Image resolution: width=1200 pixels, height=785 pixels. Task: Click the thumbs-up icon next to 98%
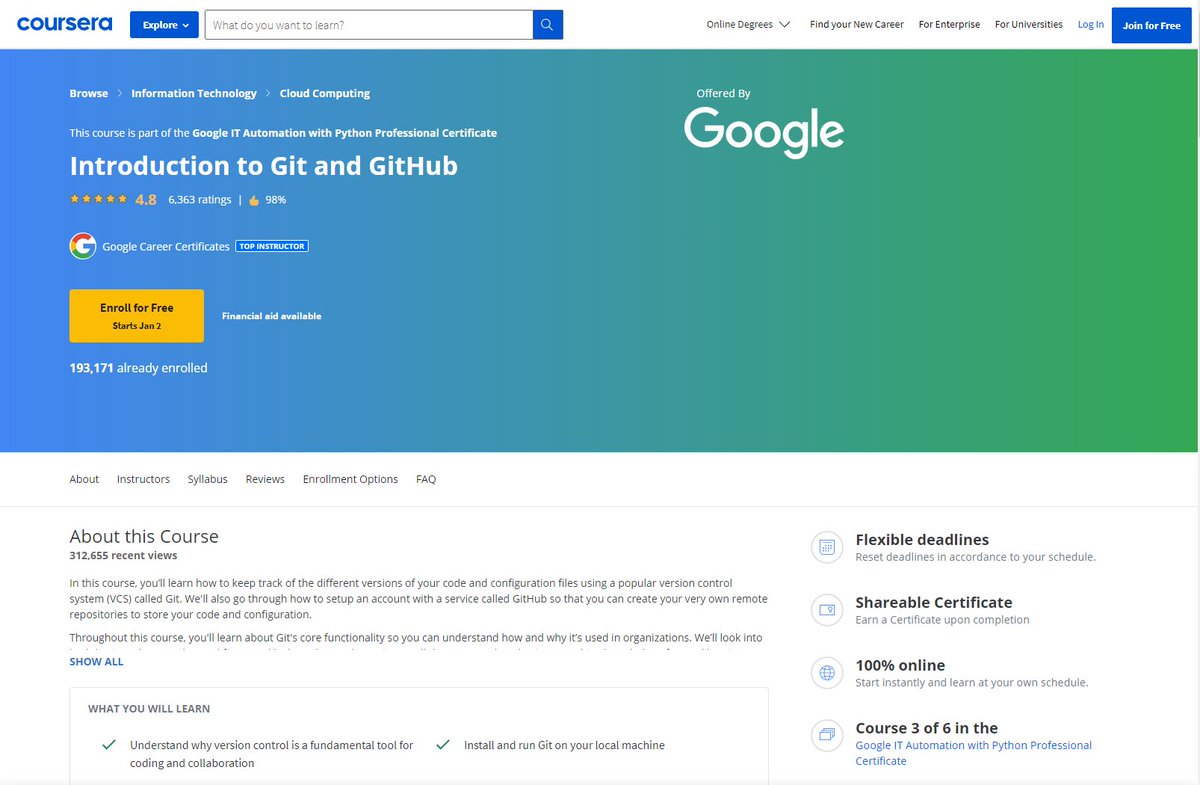253,199
